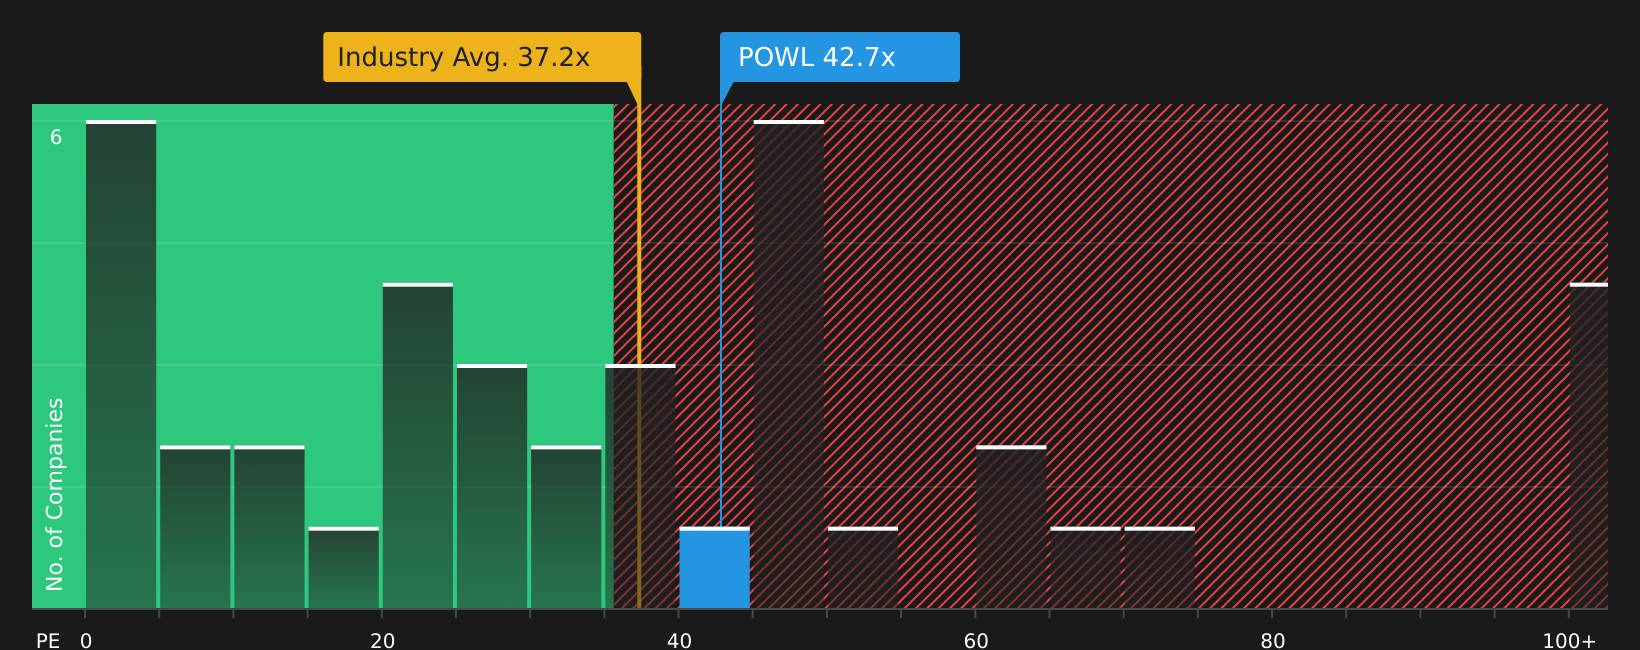Select the bar for PE 20-25
1640x650 pixels.
pyautogui.click(x=418, y=446)
